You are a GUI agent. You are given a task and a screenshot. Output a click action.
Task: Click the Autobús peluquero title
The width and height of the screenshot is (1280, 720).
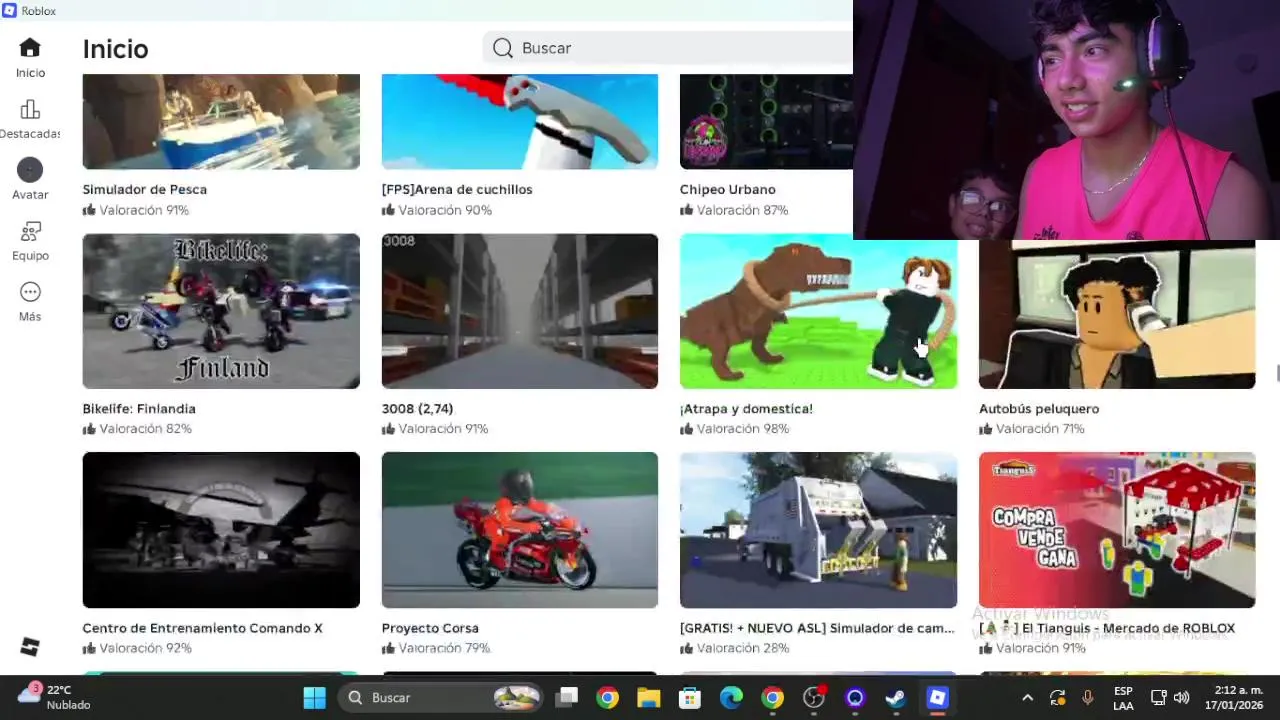point(1039,408)
